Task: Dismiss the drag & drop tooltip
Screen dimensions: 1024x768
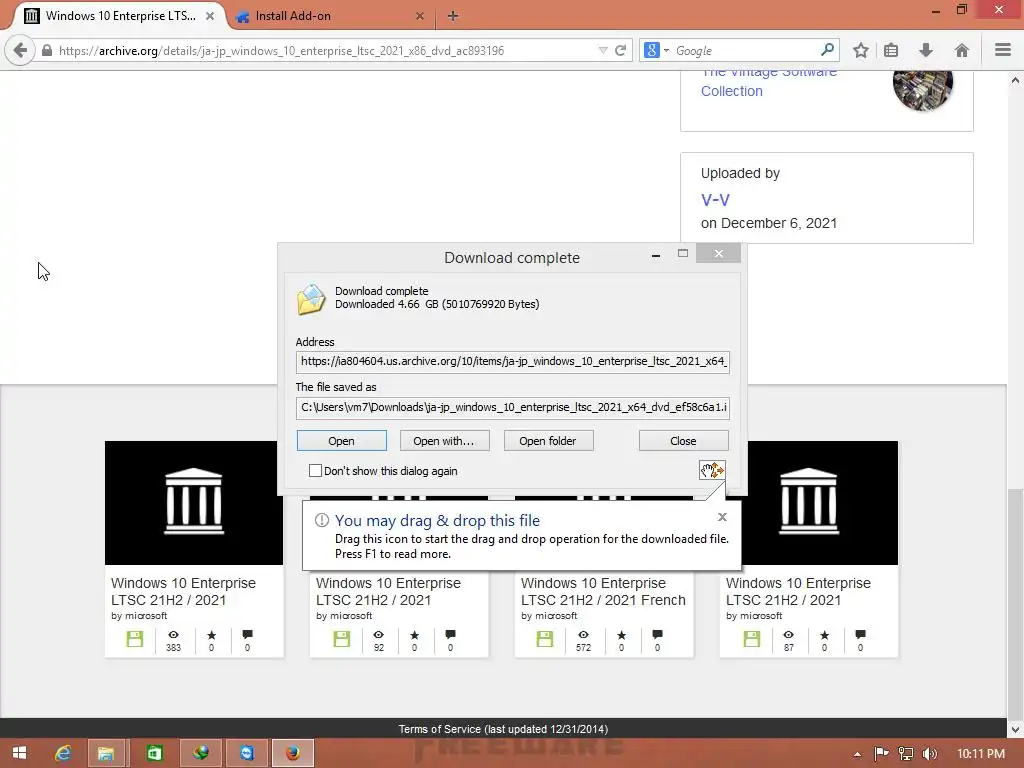Action: pyautogui.click(x=722, y=517)
